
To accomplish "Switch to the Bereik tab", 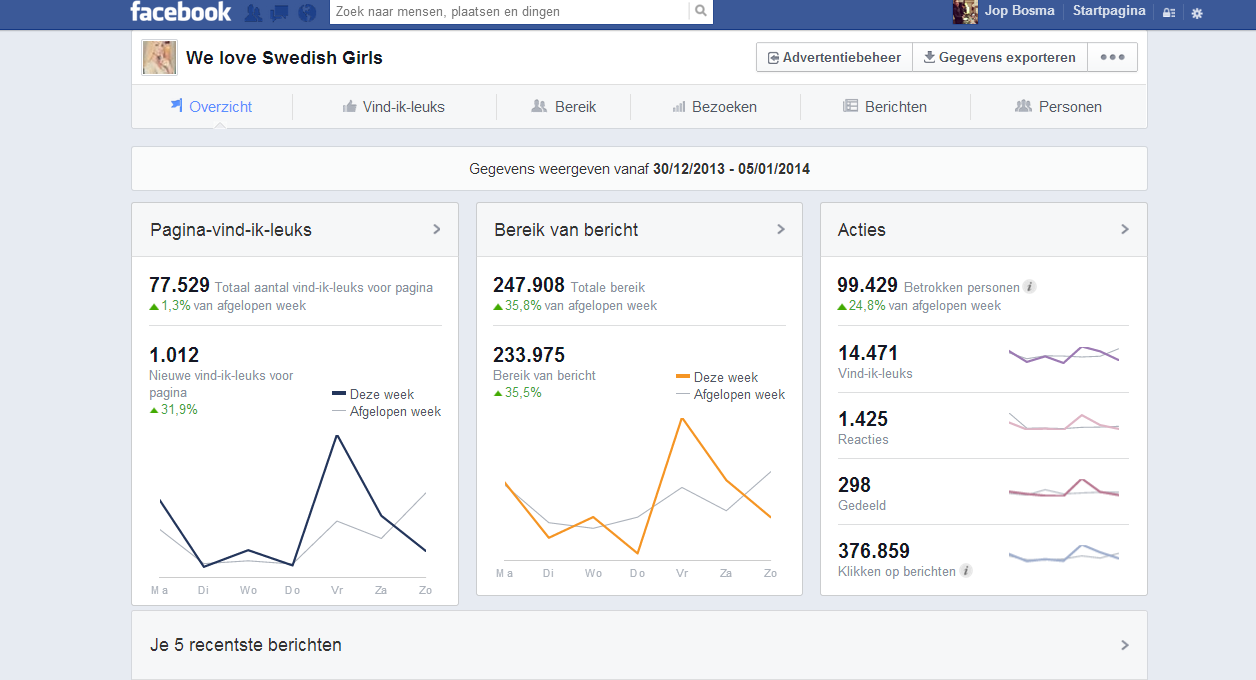I will coord(563,107).
